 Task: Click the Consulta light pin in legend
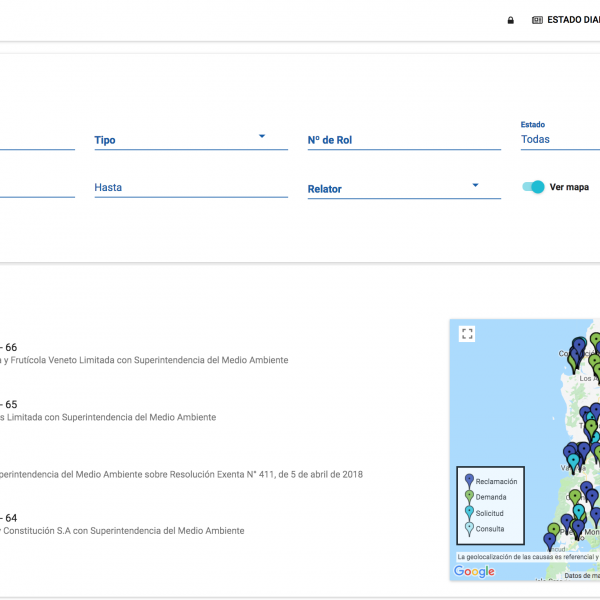coord(469,529)
